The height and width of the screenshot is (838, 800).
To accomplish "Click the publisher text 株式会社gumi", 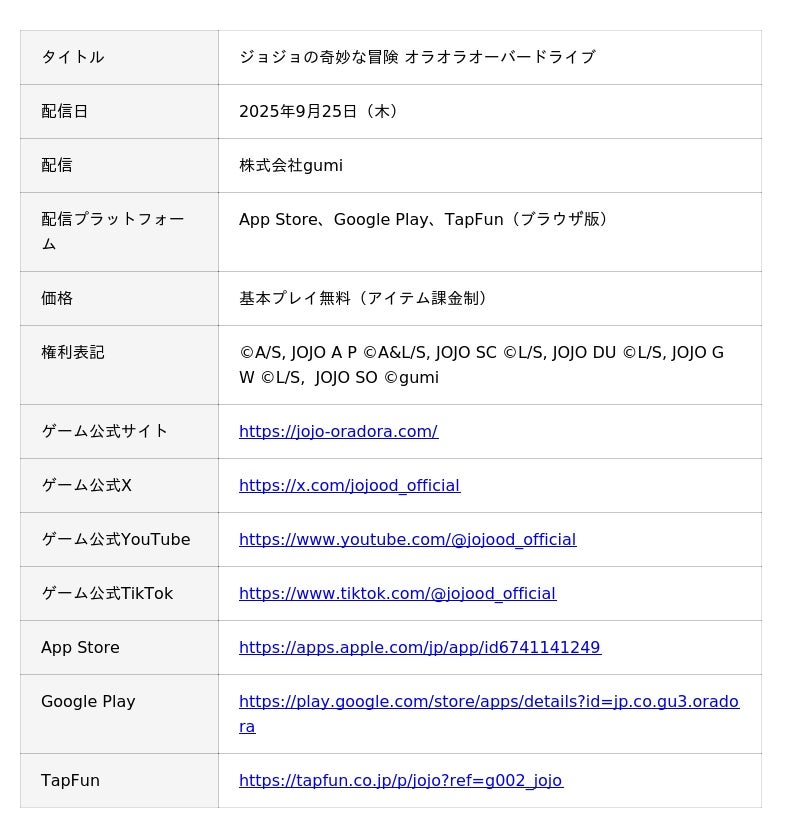I will [x=290, y=165].
